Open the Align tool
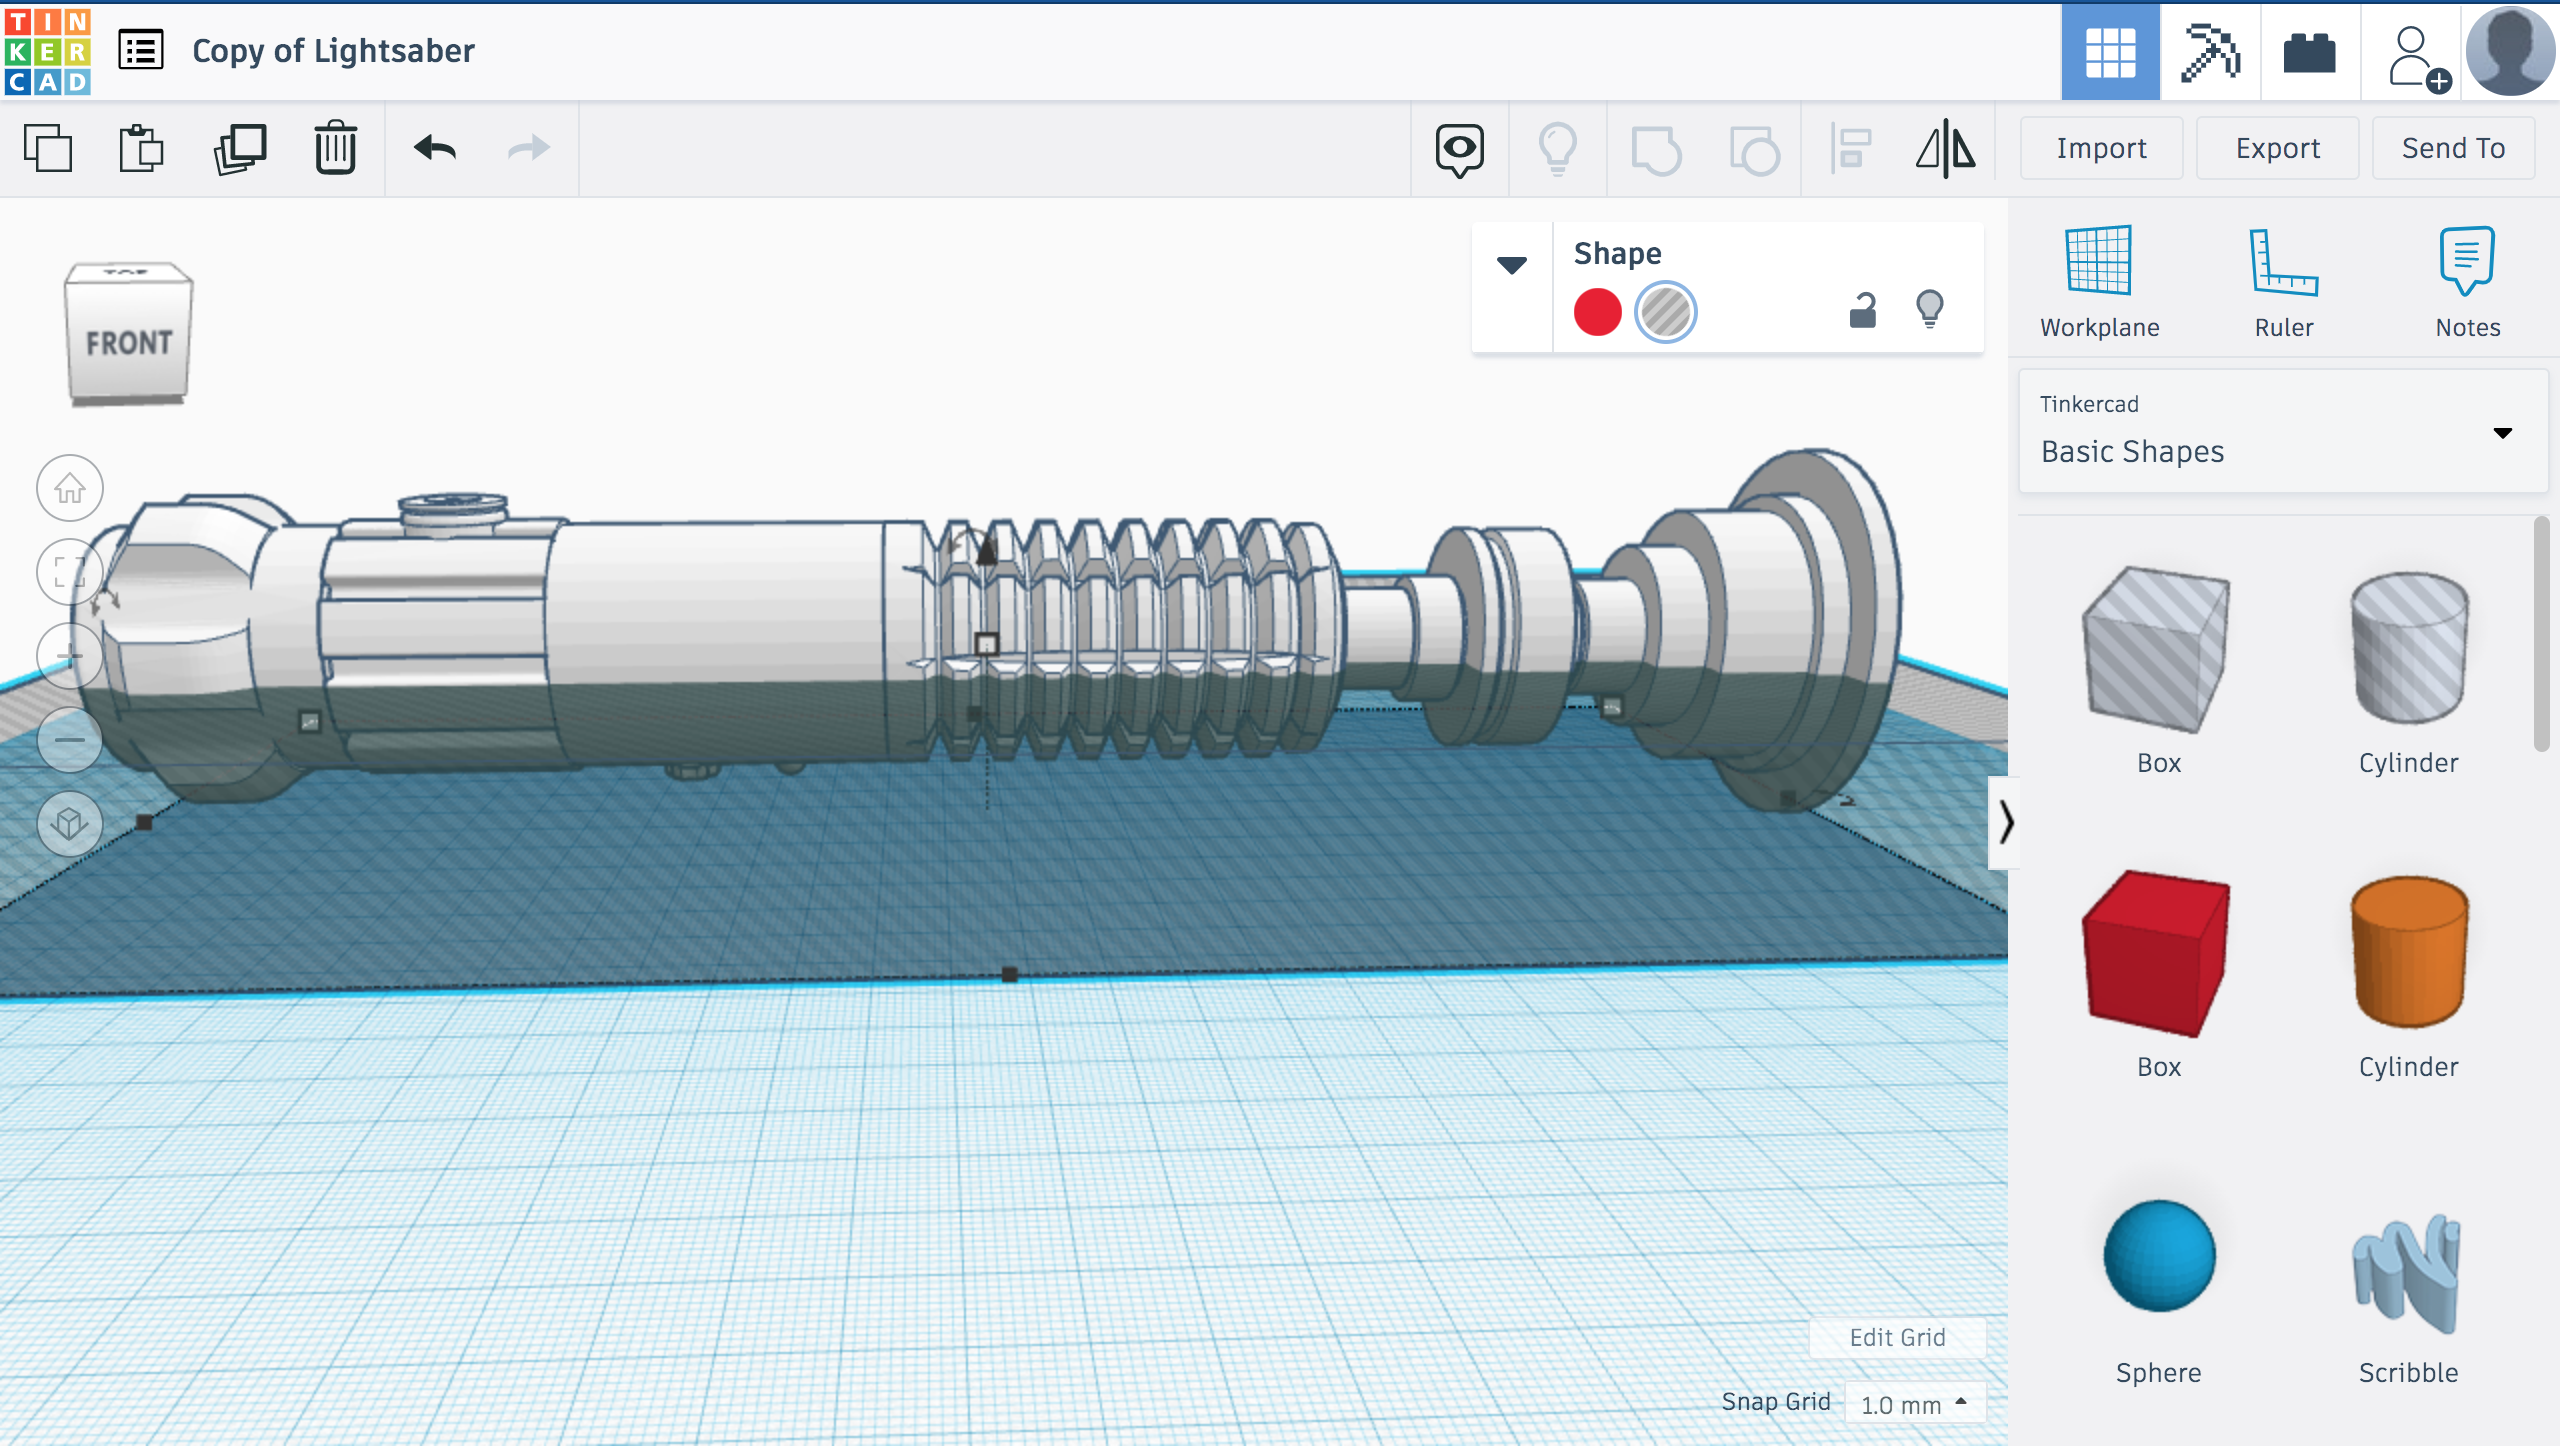This screenshot has width=2560, height=1446. click(1850, 149)
